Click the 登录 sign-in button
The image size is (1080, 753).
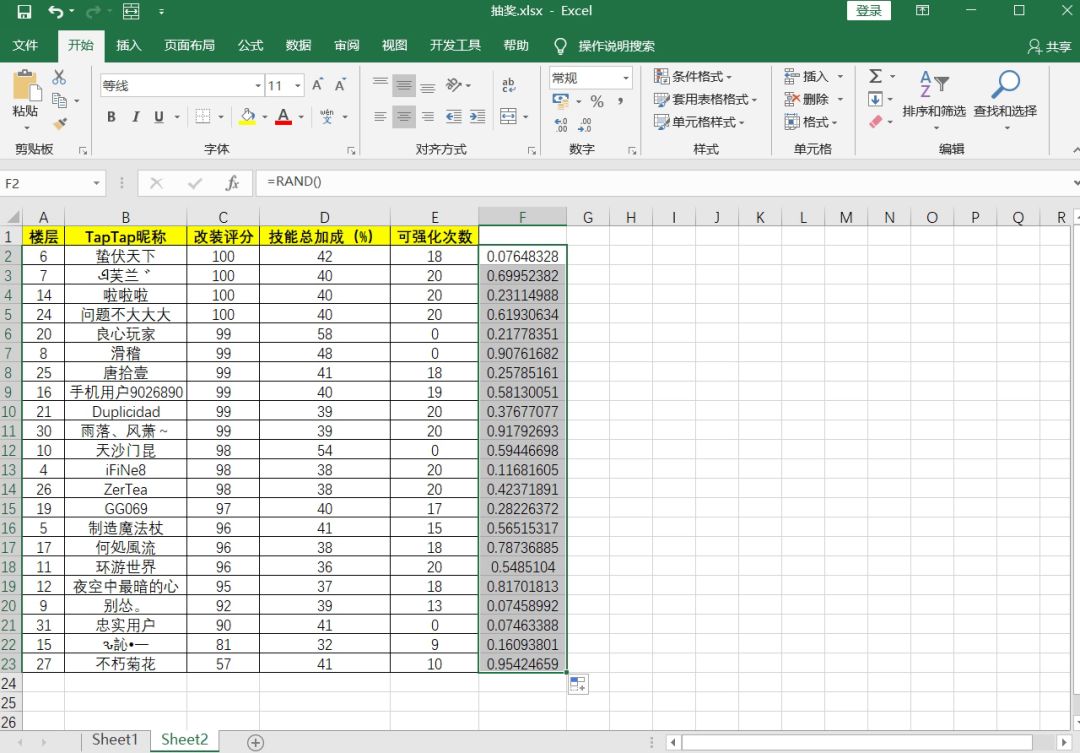pyautogui.click(x=869, y=10)
